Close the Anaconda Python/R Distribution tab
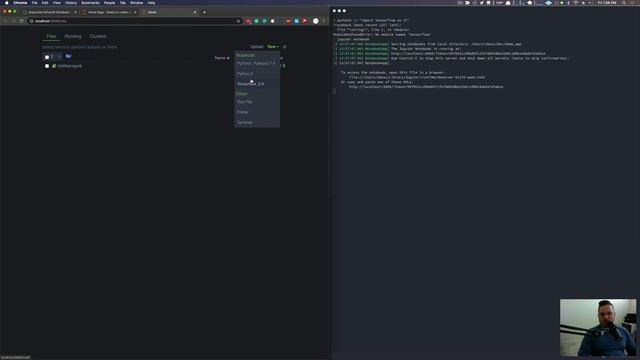The width and height of the screenshot is (640, 360). (x=75, y=12)
